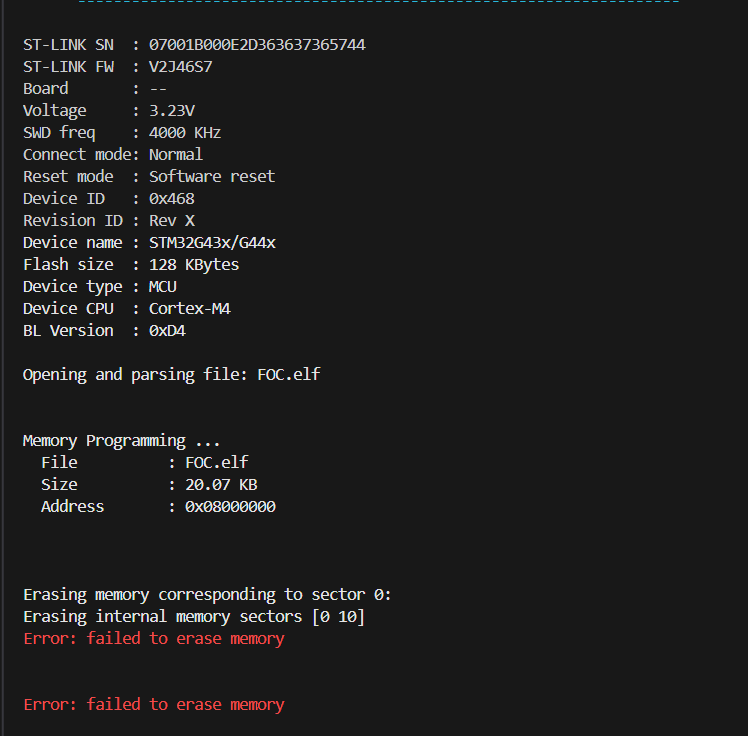748x736 pixels.
Task: Click the Connect mode Normal text
Action: pos(176,155)
